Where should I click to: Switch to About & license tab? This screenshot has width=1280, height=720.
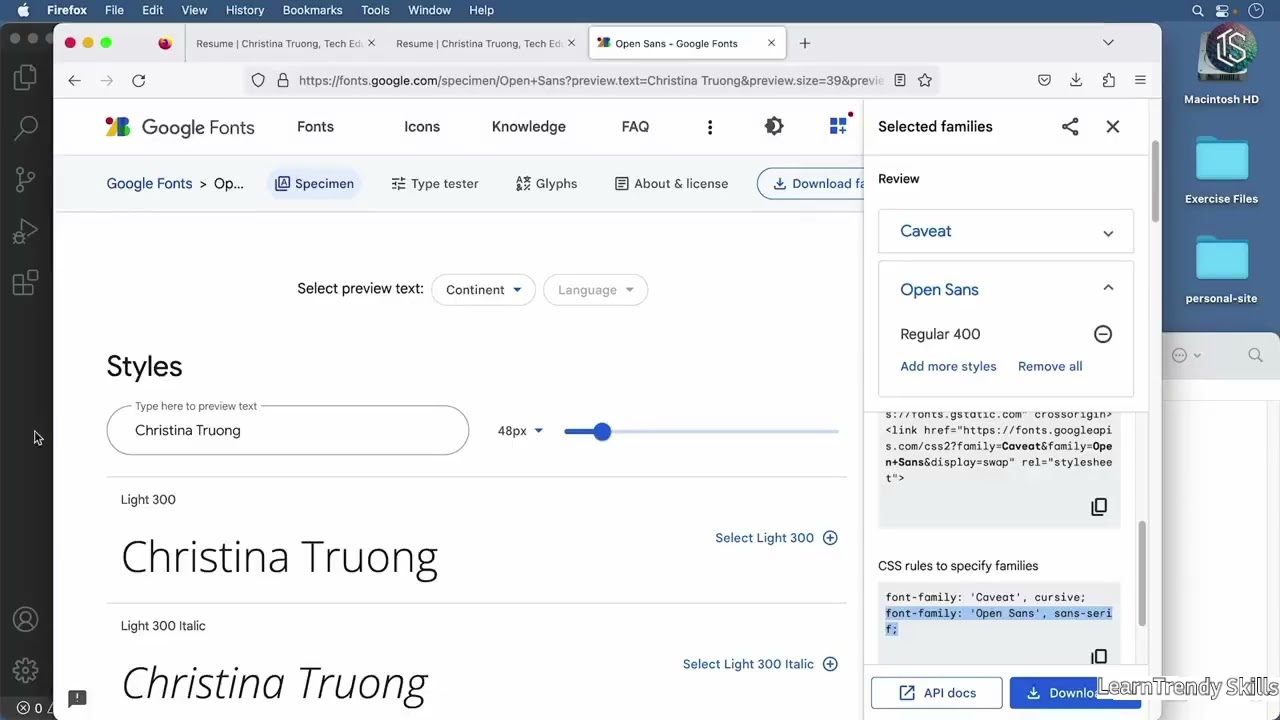point(671,184)
